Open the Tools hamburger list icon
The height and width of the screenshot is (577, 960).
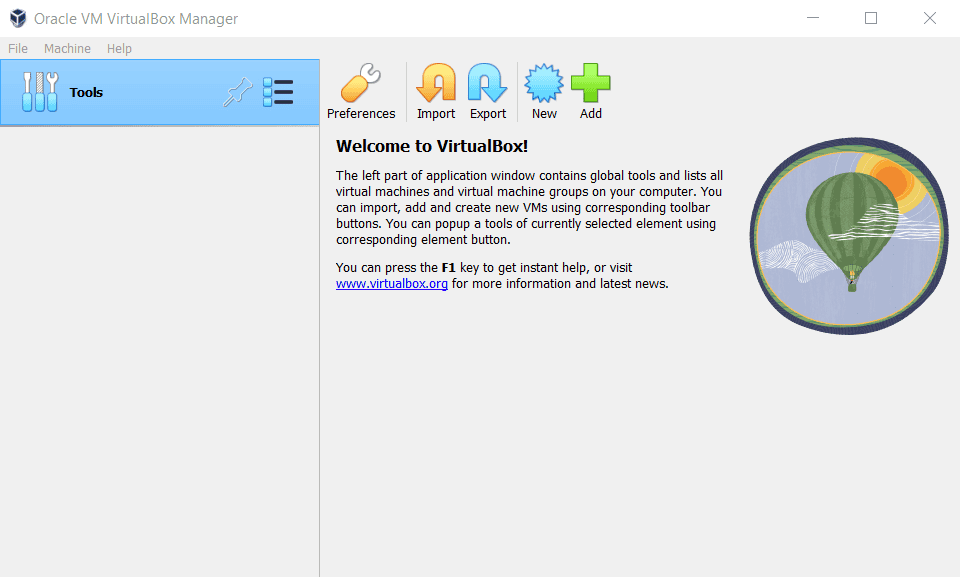[x=279, y=91]
